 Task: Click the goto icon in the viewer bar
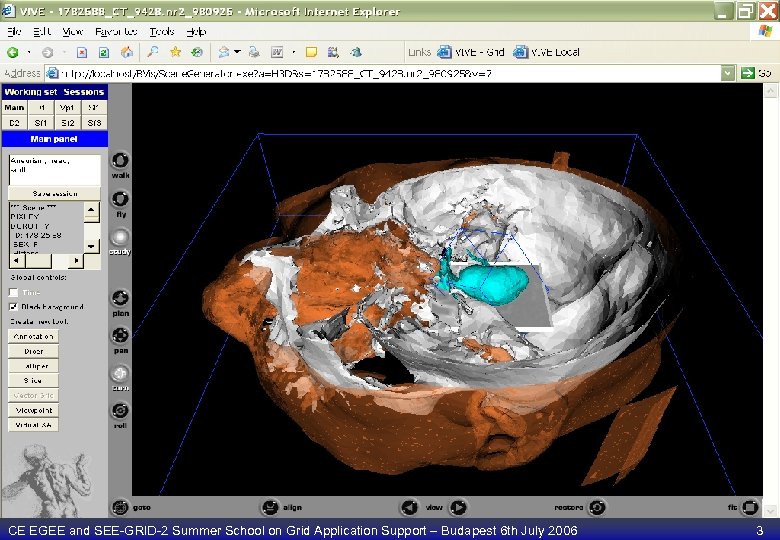point(120,507)
